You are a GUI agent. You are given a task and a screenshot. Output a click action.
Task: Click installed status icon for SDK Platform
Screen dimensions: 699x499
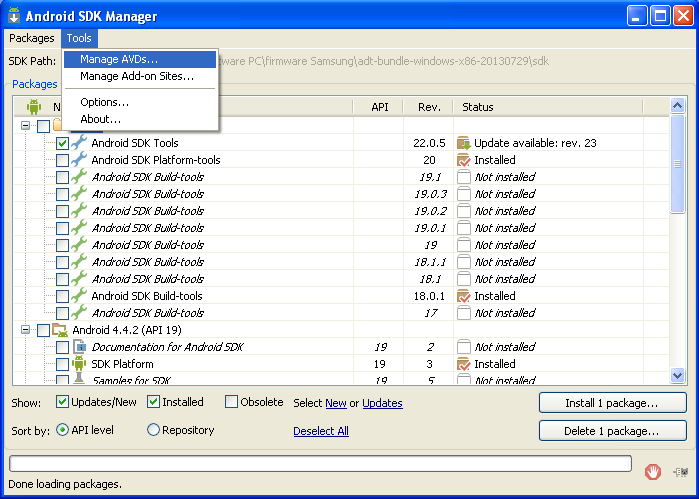point(464,364)
